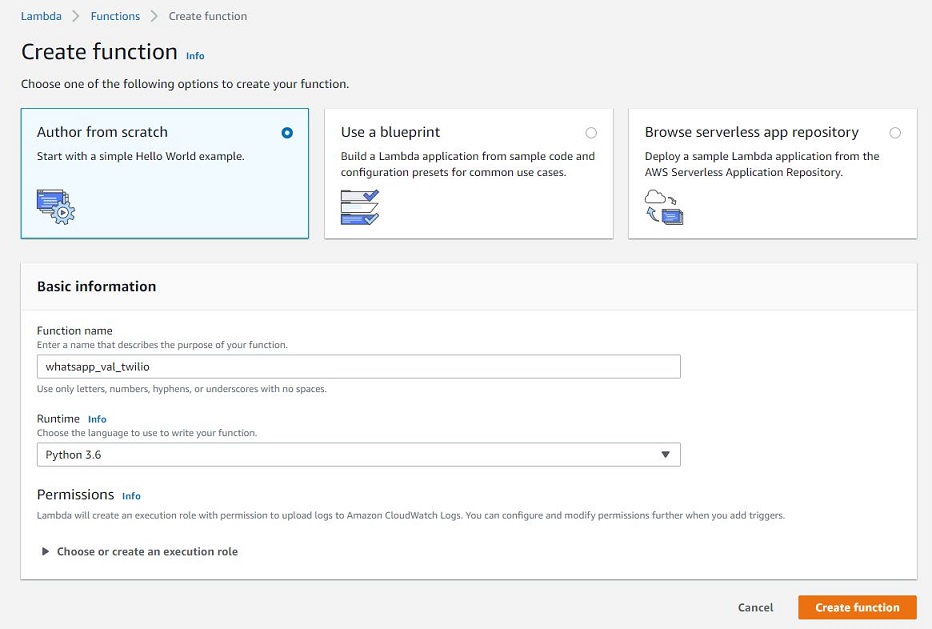The image size is (932, 629).
Task: Click 'Start with a simple Hello World example' text
Action: click(x=141, y=156)
